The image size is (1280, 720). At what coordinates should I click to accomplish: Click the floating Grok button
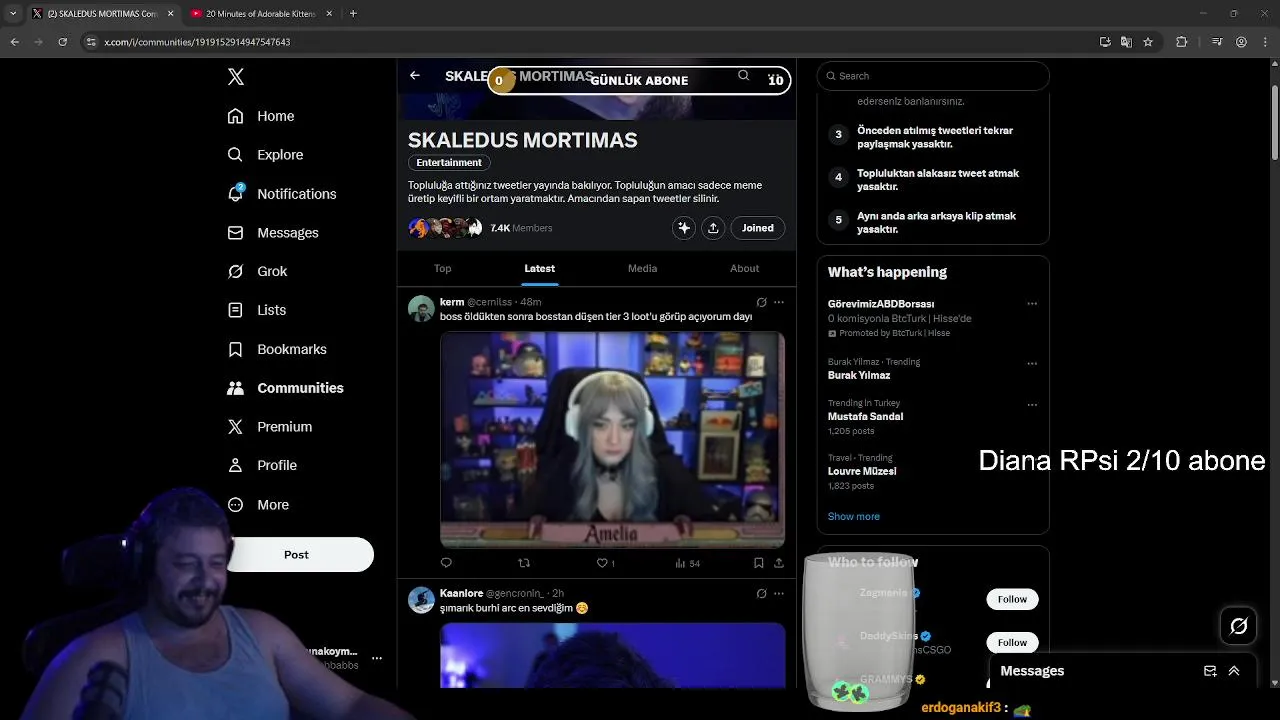(x=1239, y=626)
